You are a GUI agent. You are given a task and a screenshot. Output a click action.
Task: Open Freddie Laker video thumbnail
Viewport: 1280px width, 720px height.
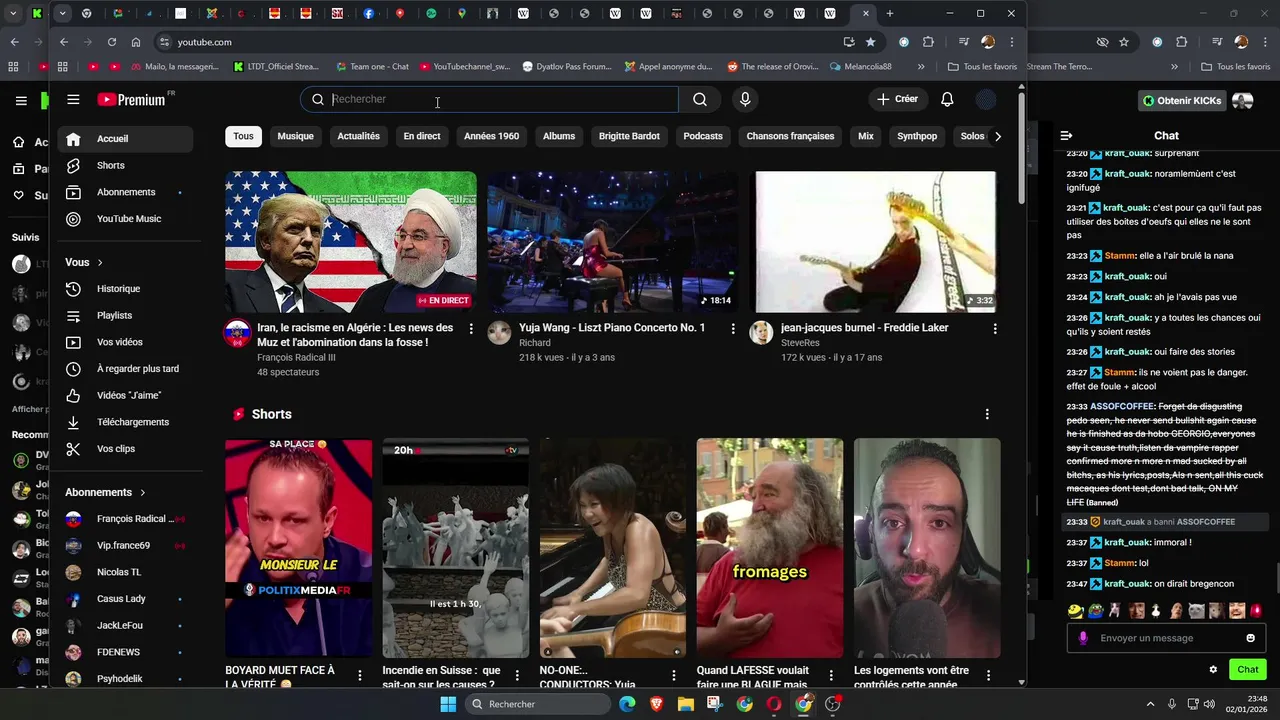[x=875, y=242]
